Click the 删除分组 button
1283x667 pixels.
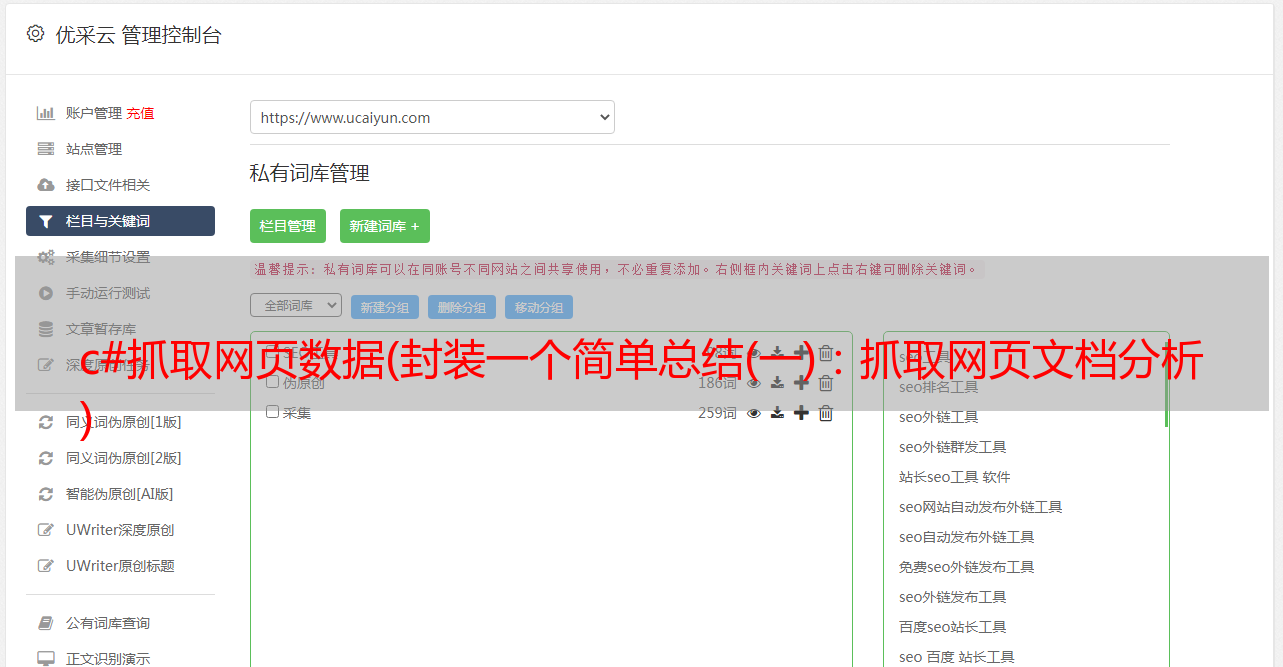[x=462, y=307]
